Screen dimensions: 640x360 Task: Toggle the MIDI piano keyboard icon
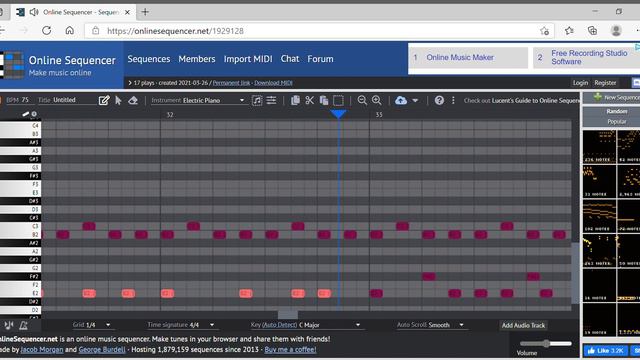pos(9,325)
